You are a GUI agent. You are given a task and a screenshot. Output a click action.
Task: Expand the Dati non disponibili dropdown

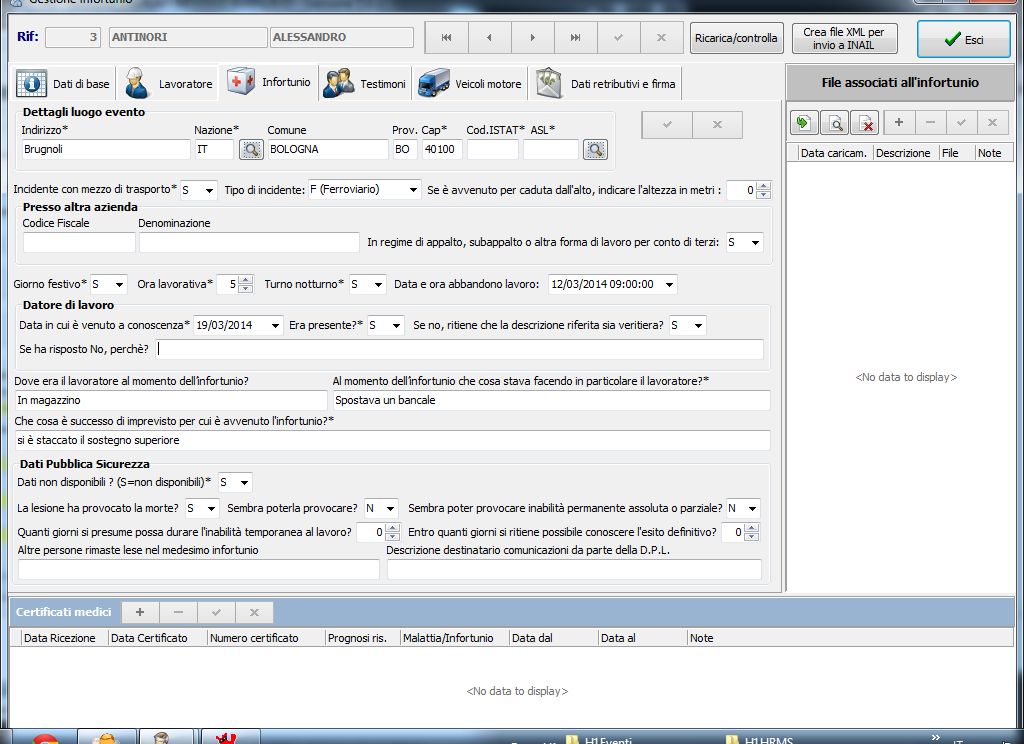244,483
